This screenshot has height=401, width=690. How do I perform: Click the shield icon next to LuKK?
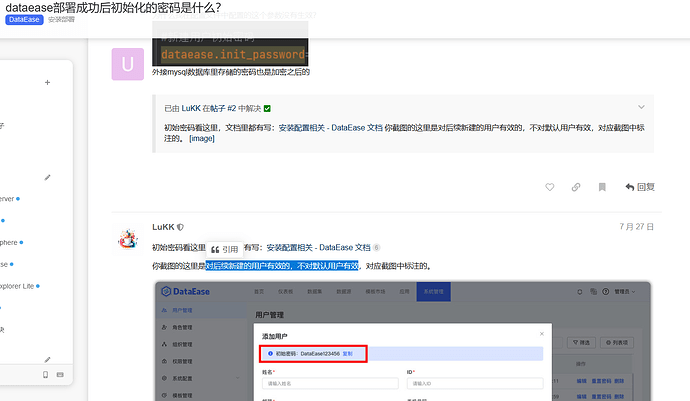(180, 227)
